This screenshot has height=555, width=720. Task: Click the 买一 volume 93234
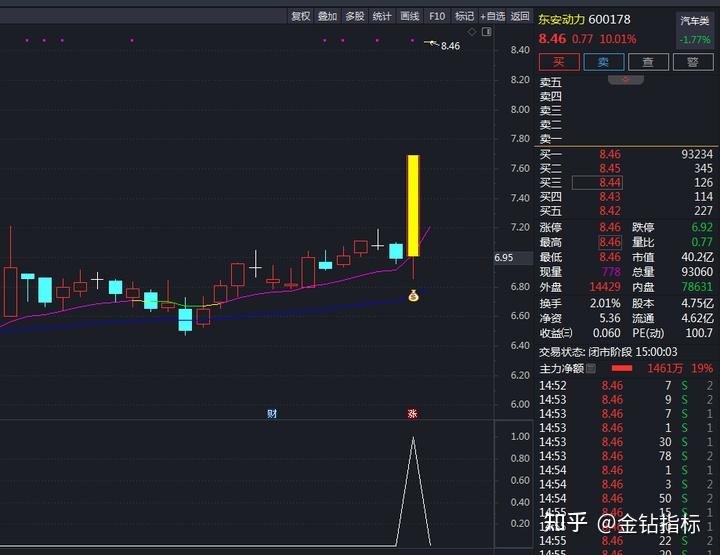point(697,154)
